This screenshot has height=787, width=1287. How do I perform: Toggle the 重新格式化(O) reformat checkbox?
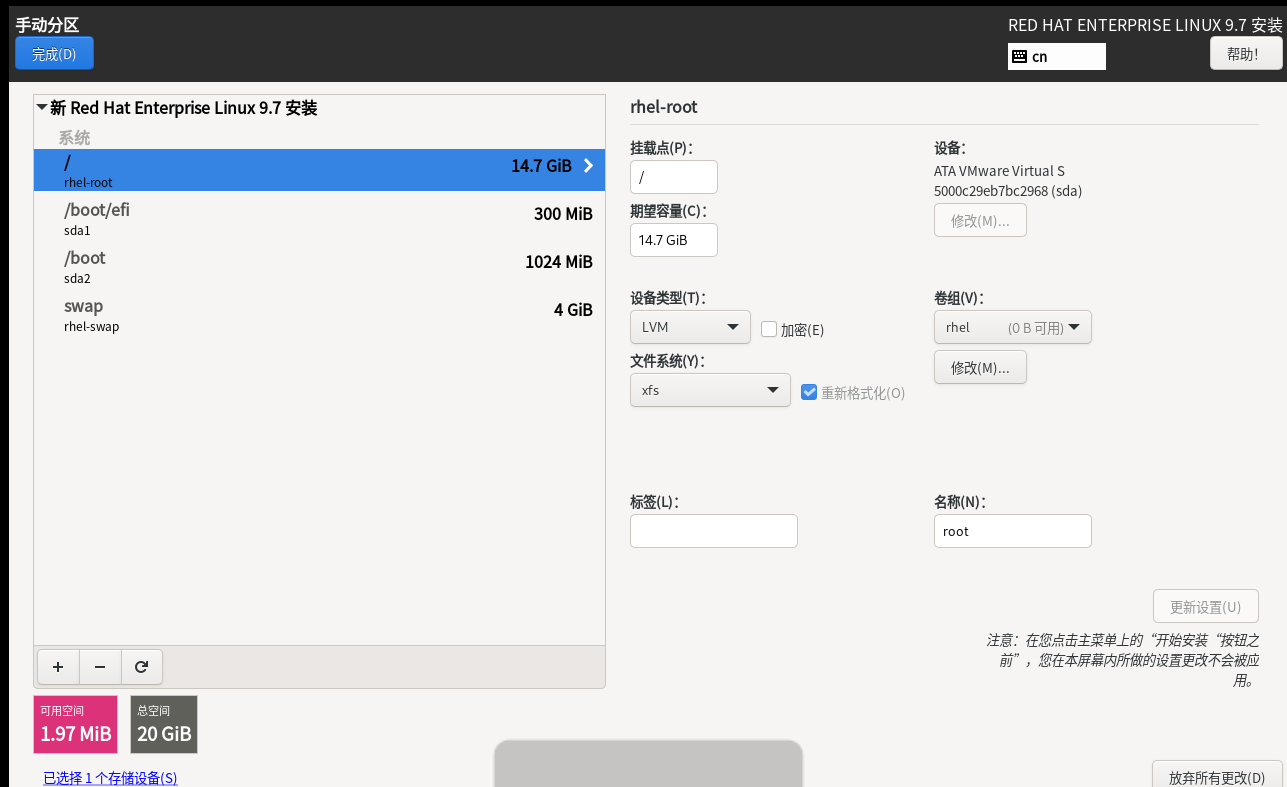(x=810, y=392)
